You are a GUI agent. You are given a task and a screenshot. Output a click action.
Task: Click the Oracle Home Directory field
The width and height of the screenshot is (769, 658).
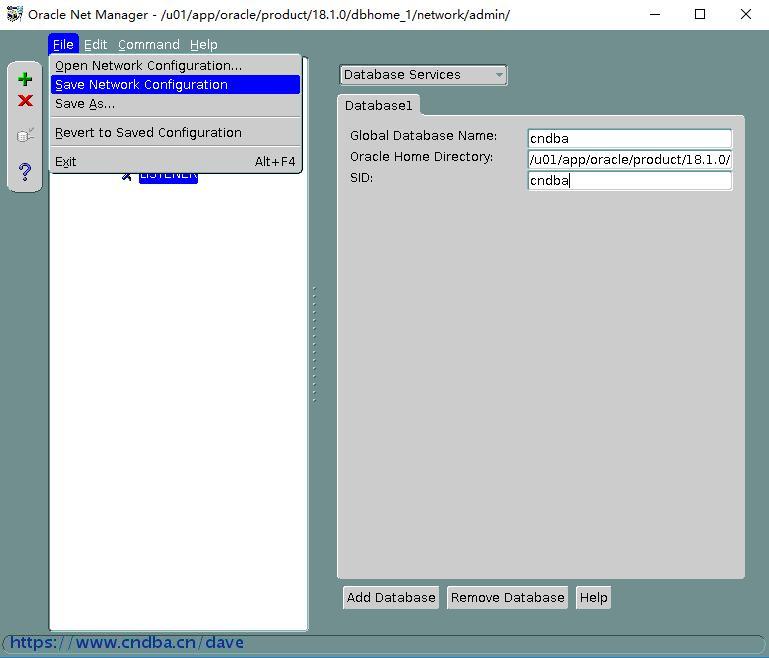(x=629, y=159)
